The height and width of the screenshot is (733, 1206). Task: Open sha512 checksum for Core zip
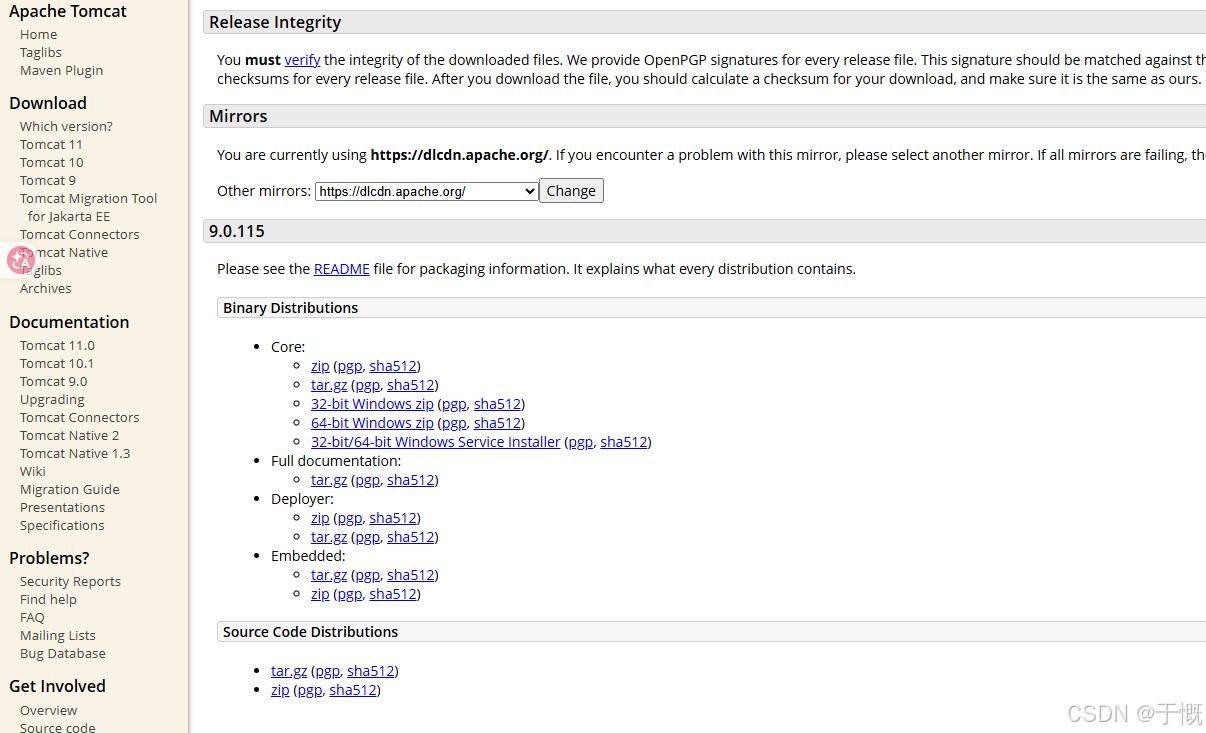393,366
